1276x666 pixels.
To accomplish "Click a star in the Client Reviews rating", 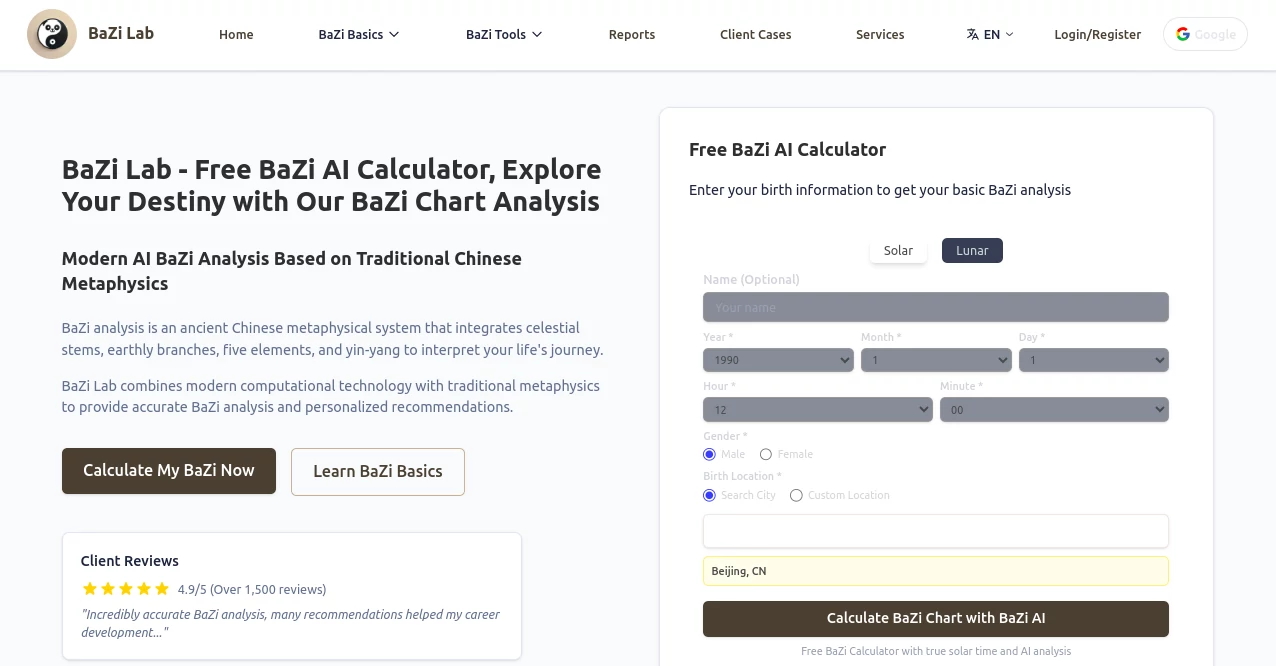I will tap(89, 589).
